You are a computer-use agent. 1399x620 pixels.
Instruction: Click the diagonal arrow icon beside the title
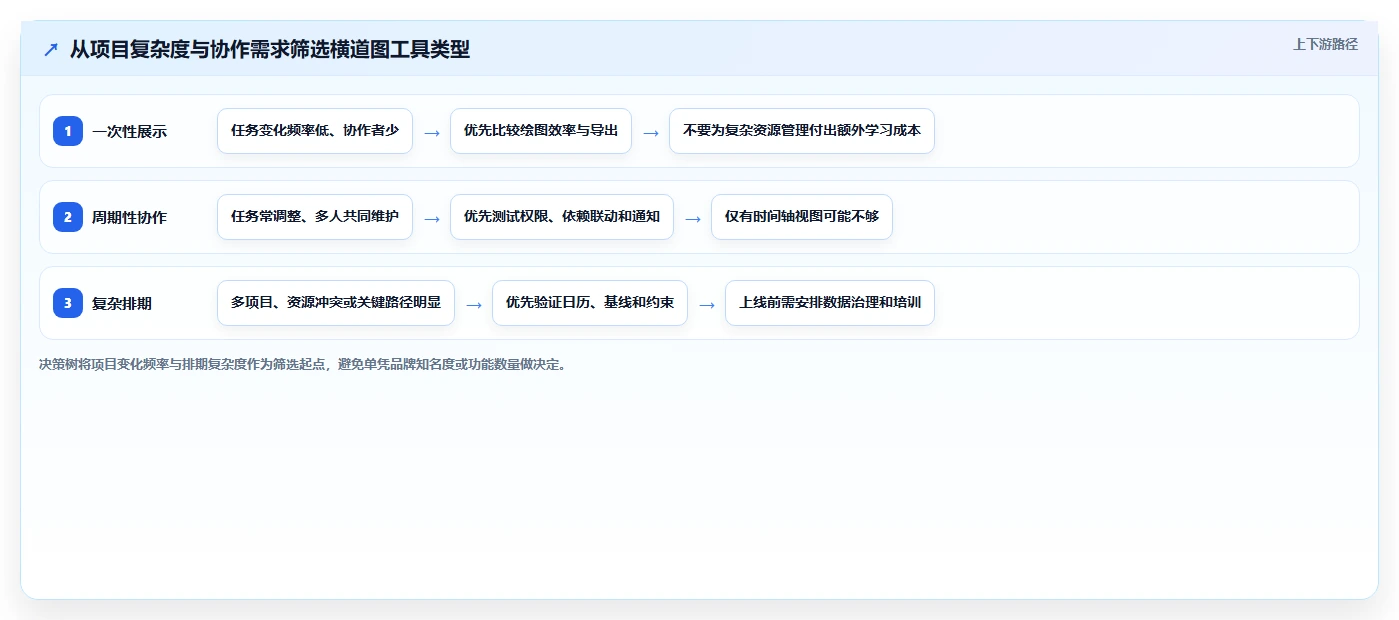coord(51,49)
